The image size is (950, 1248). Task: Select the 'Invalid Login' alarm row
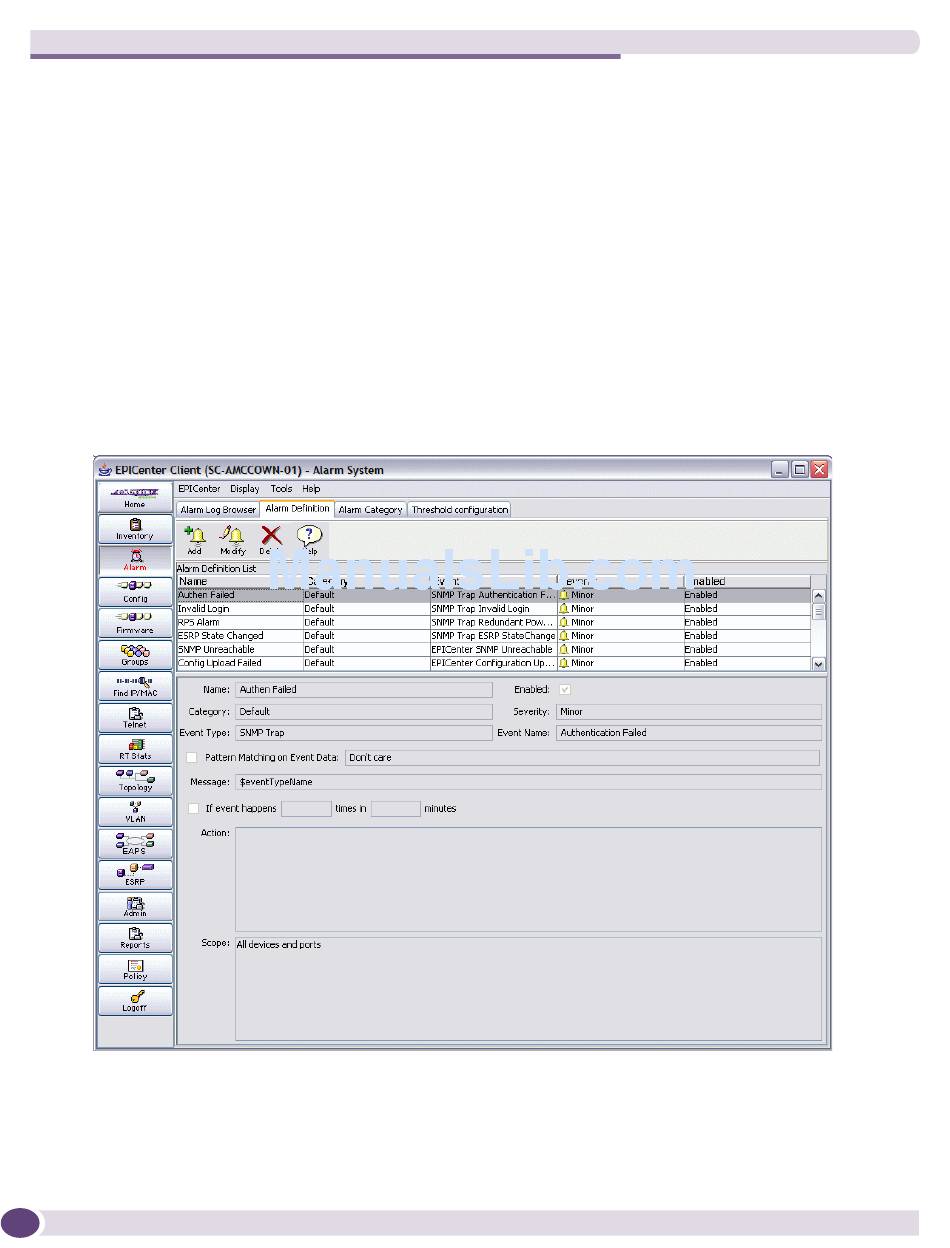[494, 609]
